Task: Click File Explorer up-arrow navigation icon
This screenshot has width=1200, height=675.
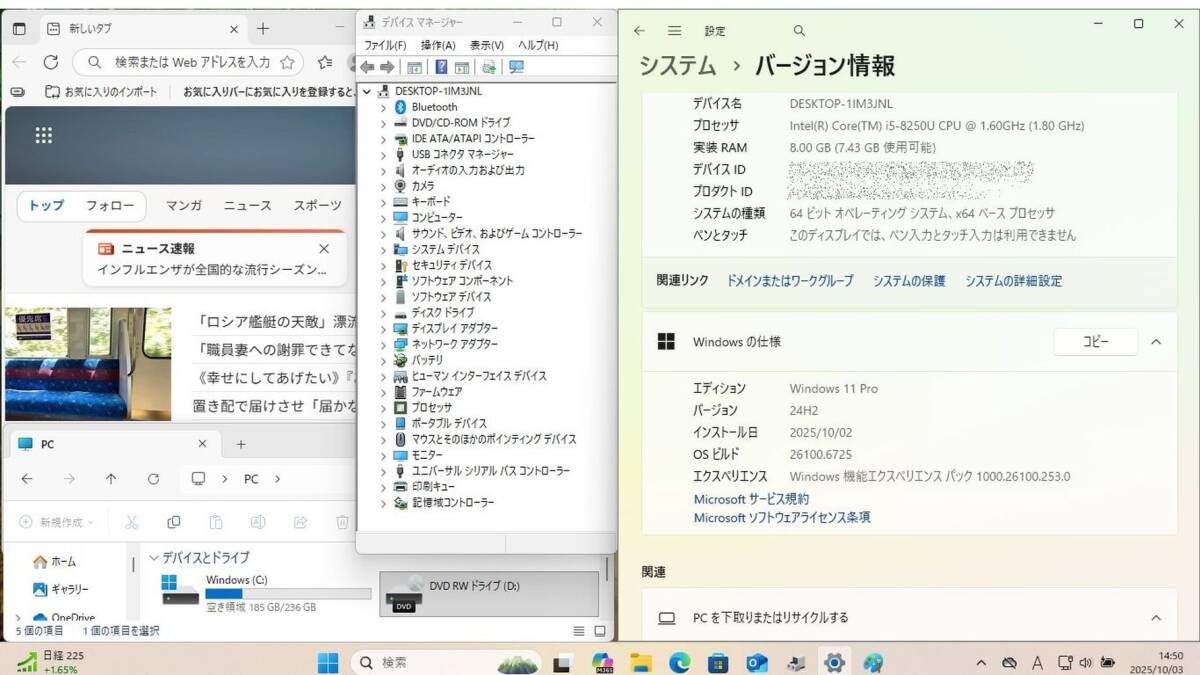Action: (111, 479)
